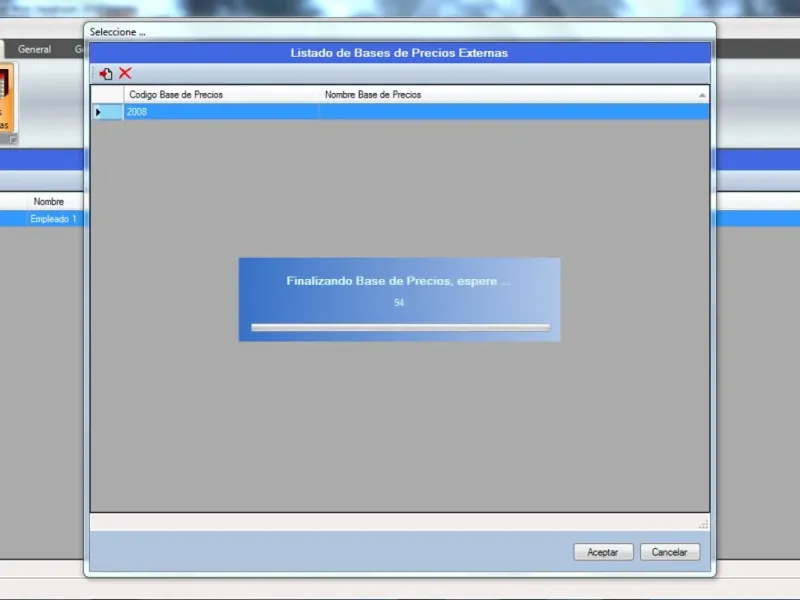Click the progress value 94 text
The height and width of the screenshot is (600, 800).
click(x=399, y=303)
